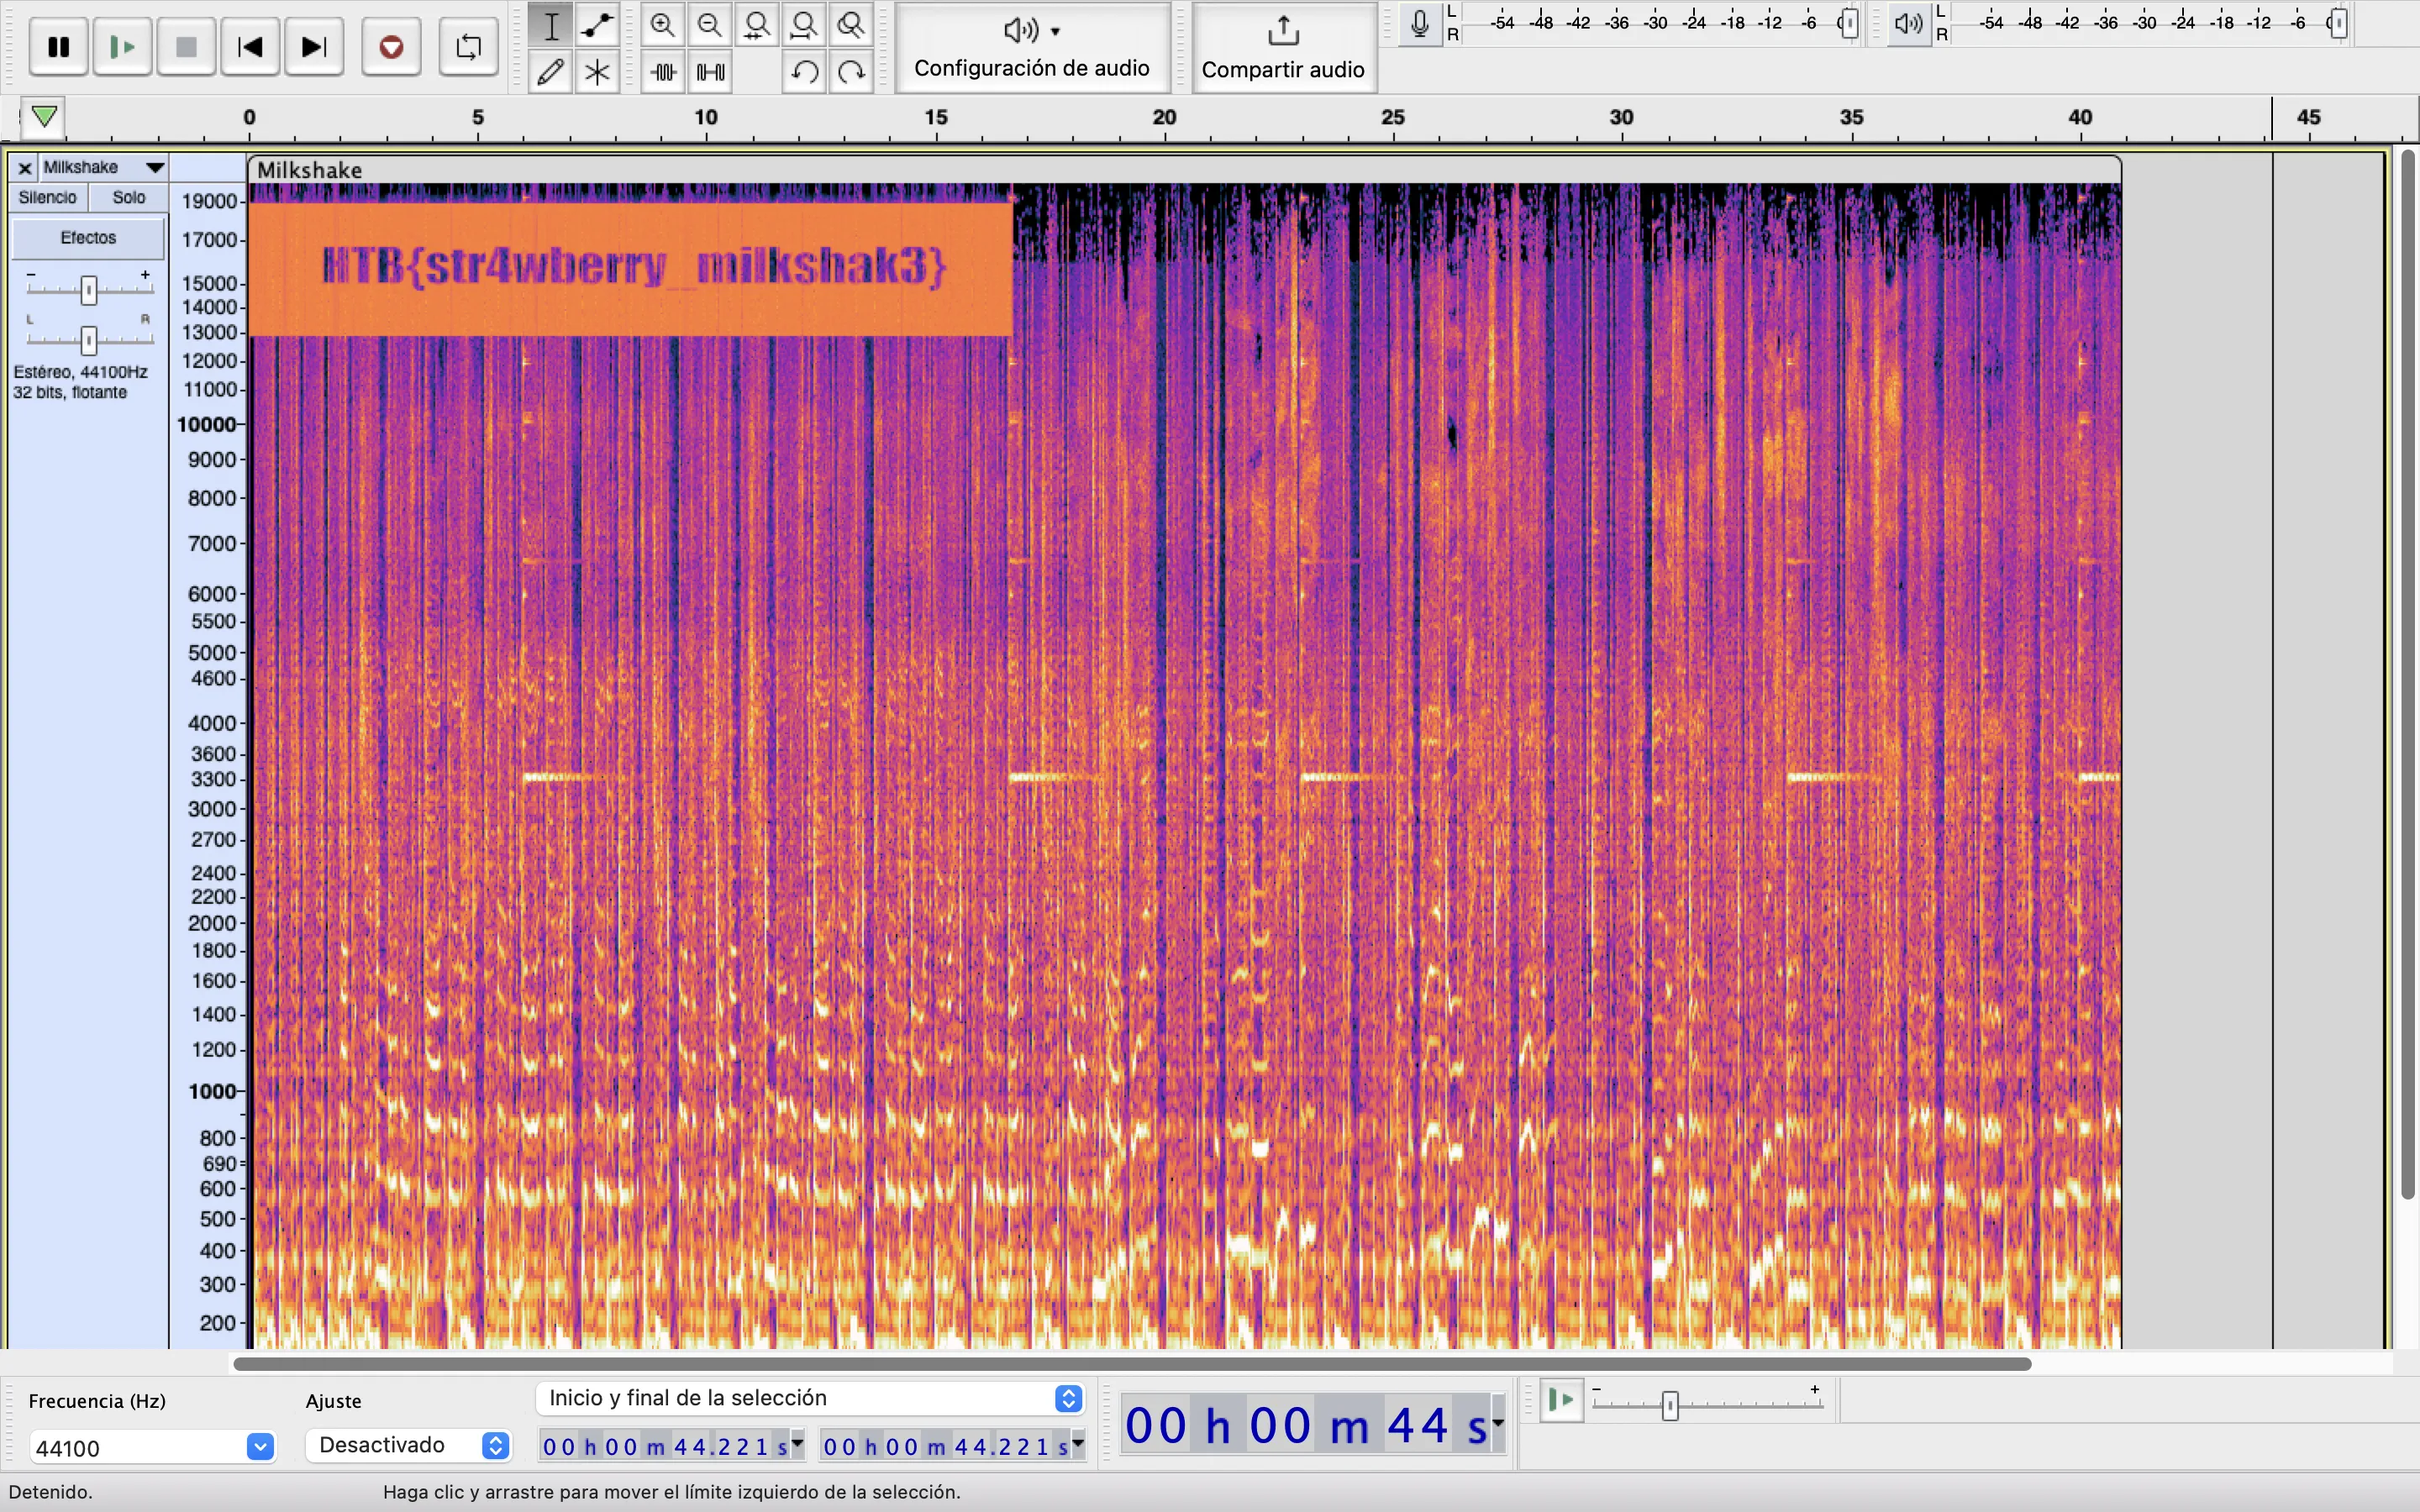Click the Efectos button
The width and height of the screenshot is (2420, 1512).
[88, 238]
